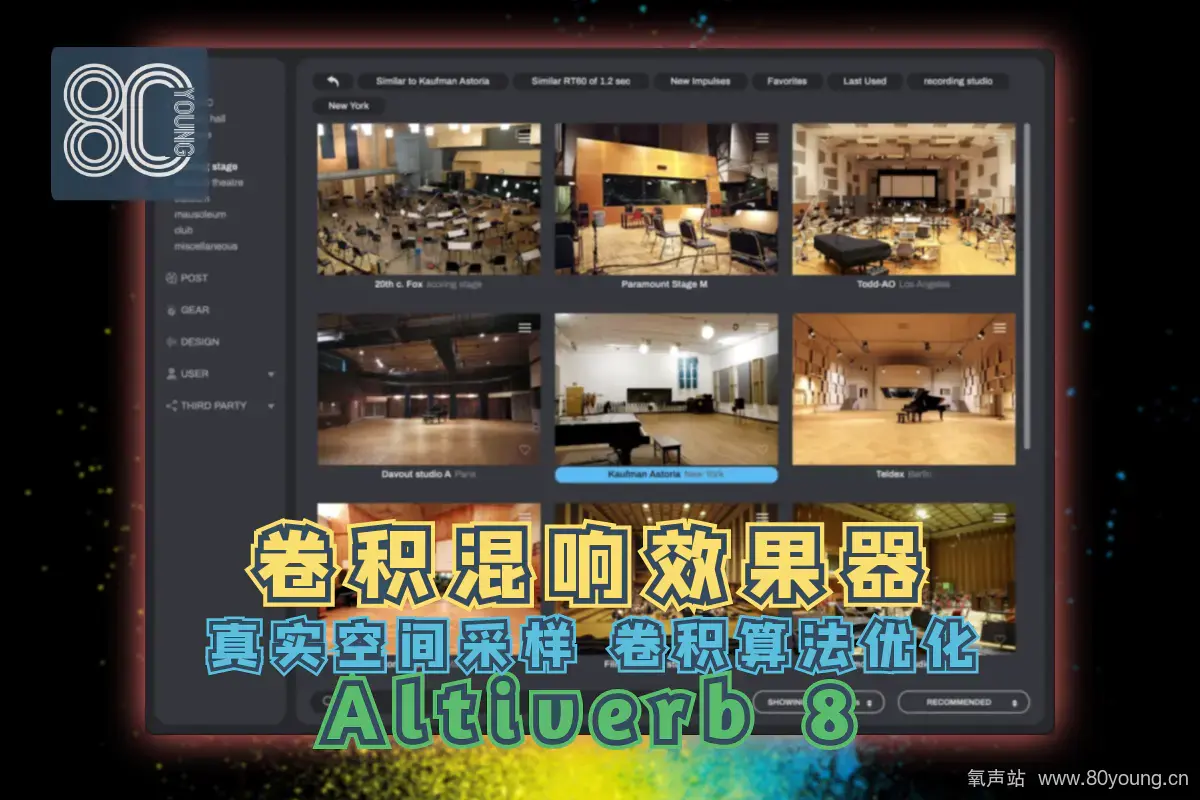1200x800 pixels.
Task: Open the SHOWING filter dropdown
Action: pyautogui.click(x=820, y=703)
